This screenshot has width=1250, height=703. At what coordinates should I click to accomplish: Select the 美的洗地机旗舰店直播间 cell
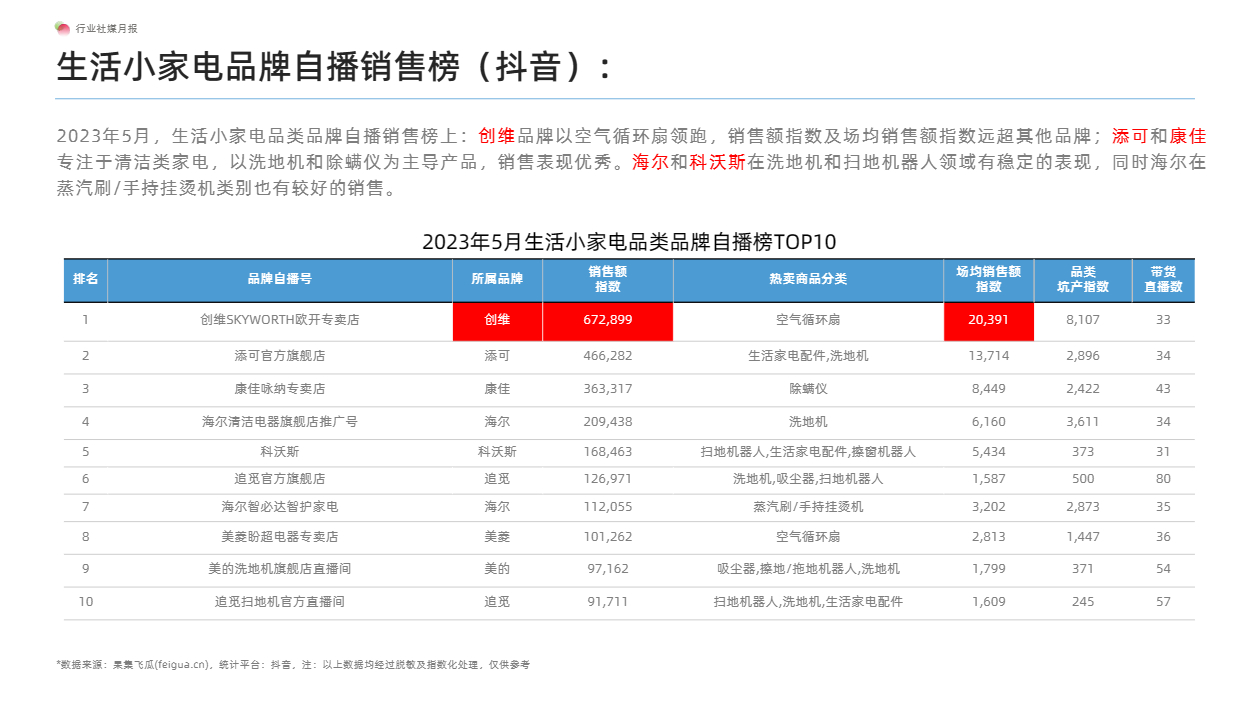[x=280, y=570]
